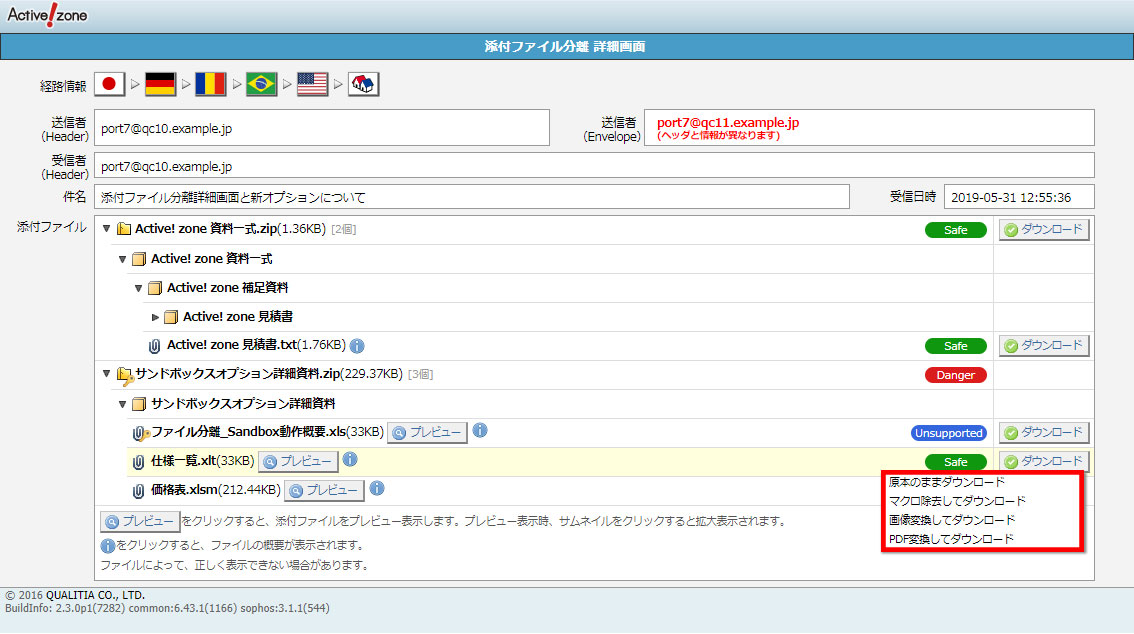
Task: Click the 件名 subject field
Action: click(x=471, y=197)
